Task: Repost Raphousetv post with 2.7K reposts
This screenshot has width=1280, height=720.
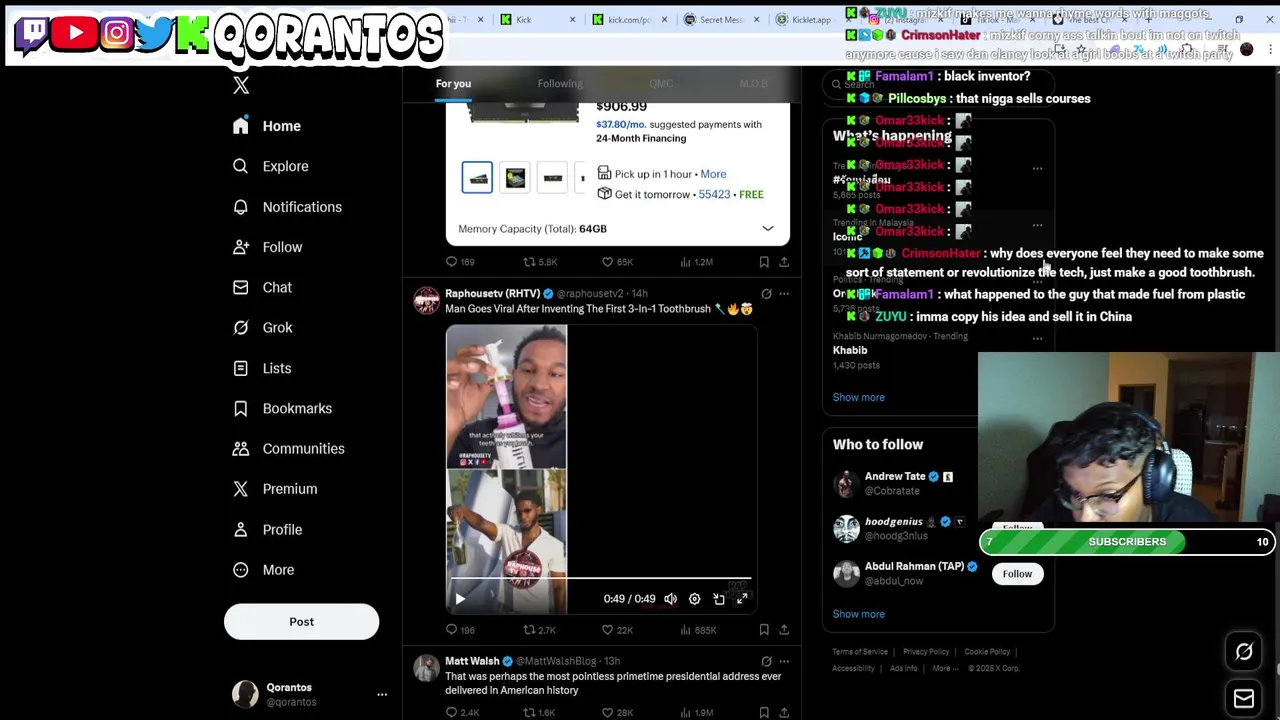Action: point(540,630)
